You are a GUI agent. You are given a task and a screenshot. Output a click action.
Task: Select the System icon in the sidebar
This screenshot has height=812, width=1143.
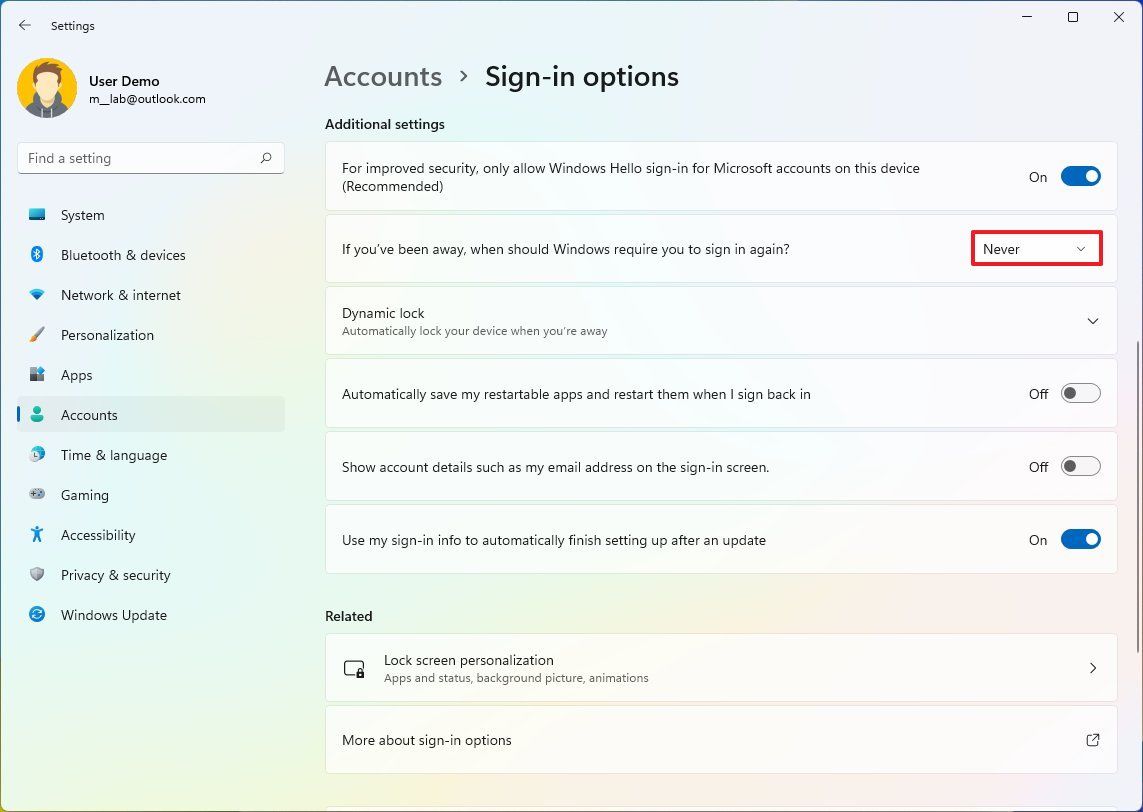[x=38, y=215]
